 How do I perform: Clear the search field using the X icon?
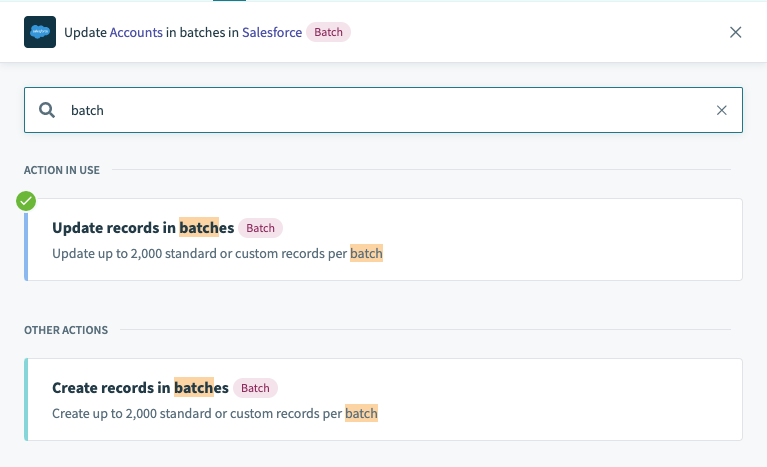[722, 110]
